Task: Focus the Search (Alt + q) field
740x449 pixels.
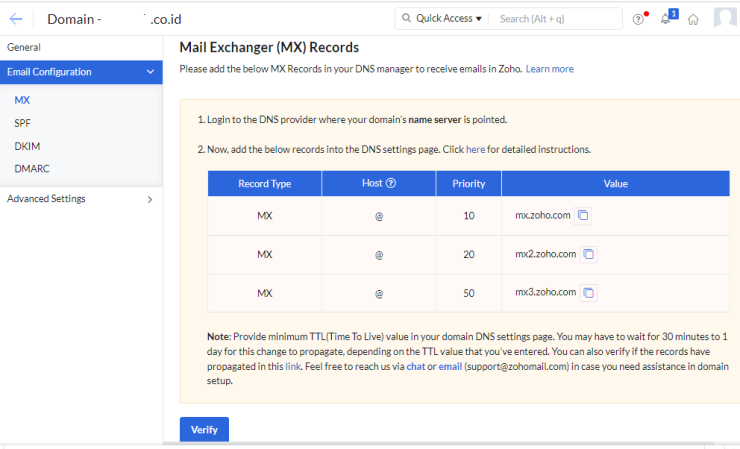Action: point(555,19)
